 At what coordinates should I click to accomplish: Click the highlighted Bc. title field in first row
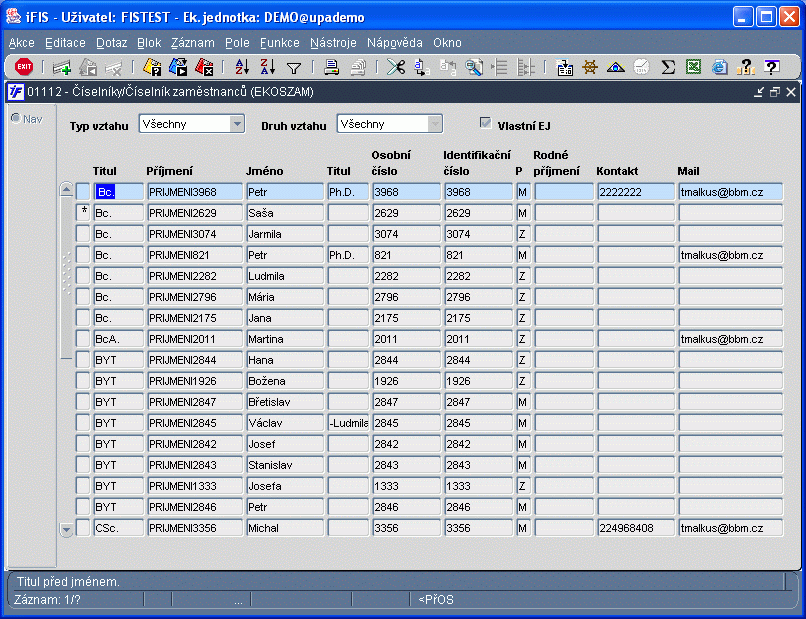pyautogui.click(x=119, y=192)
